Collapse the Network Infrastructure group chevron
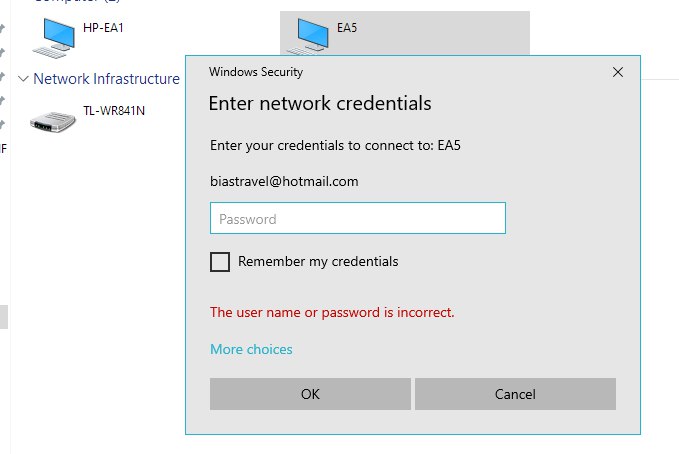Image resolution: width=679 pixels, height=454 pixels. tap(23, 79)
